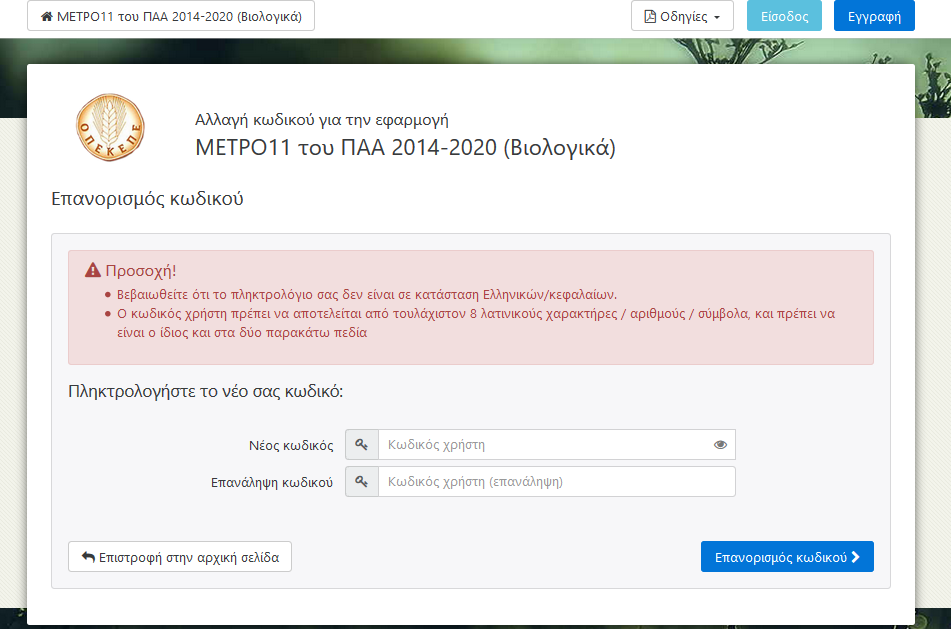Click the Επανάληψη κωδικού field label
Image resolution: width=951 pixels, height=629 pixels.
click(x=272, y=483)
